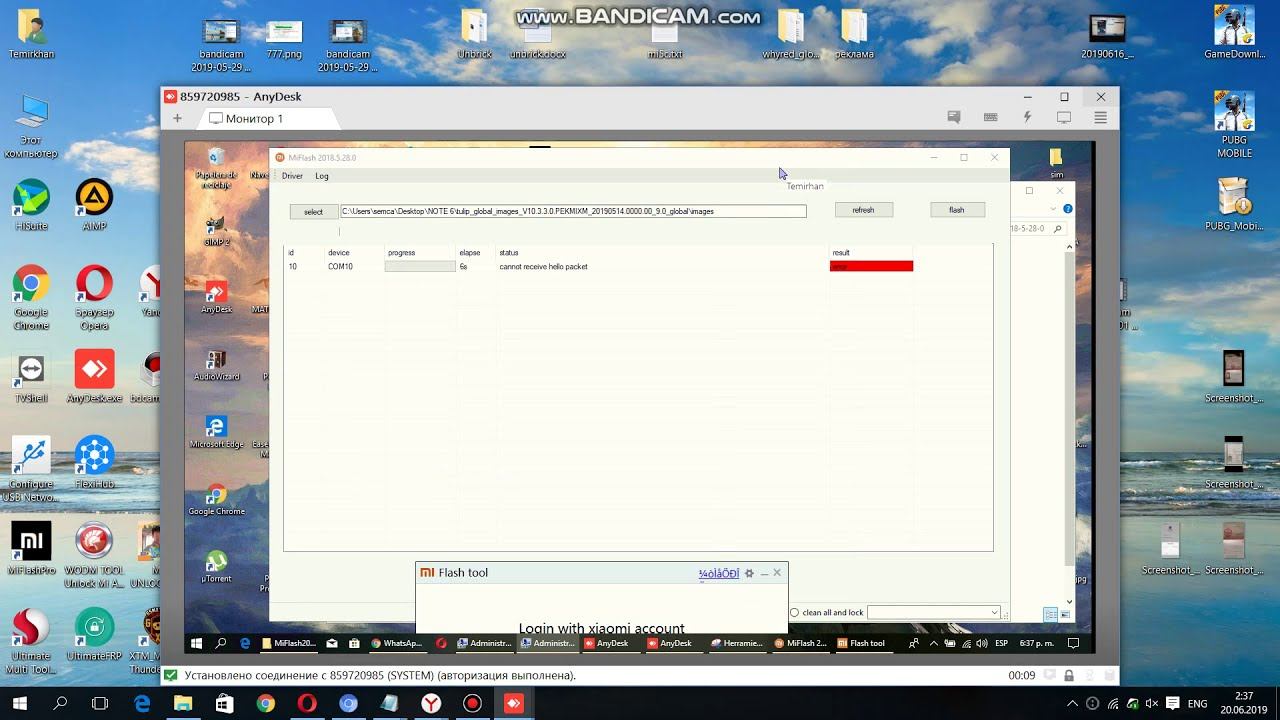Open PUBG MOBILE desktop shortcut
1280x720 pixels.
coord(1234,124)
